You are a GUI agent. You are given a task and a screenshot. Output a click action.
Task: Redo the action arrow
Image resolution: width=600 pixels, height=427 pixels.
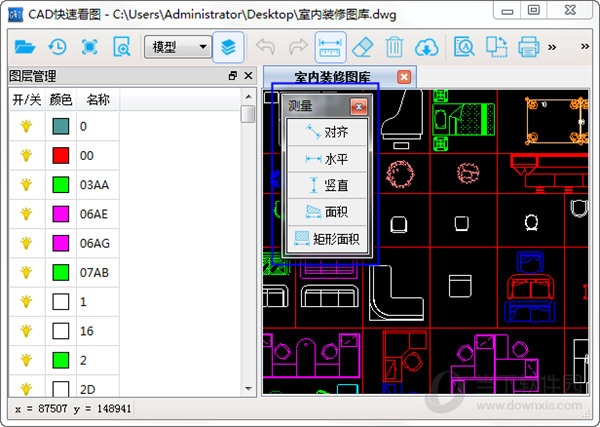tap(298, 47)
